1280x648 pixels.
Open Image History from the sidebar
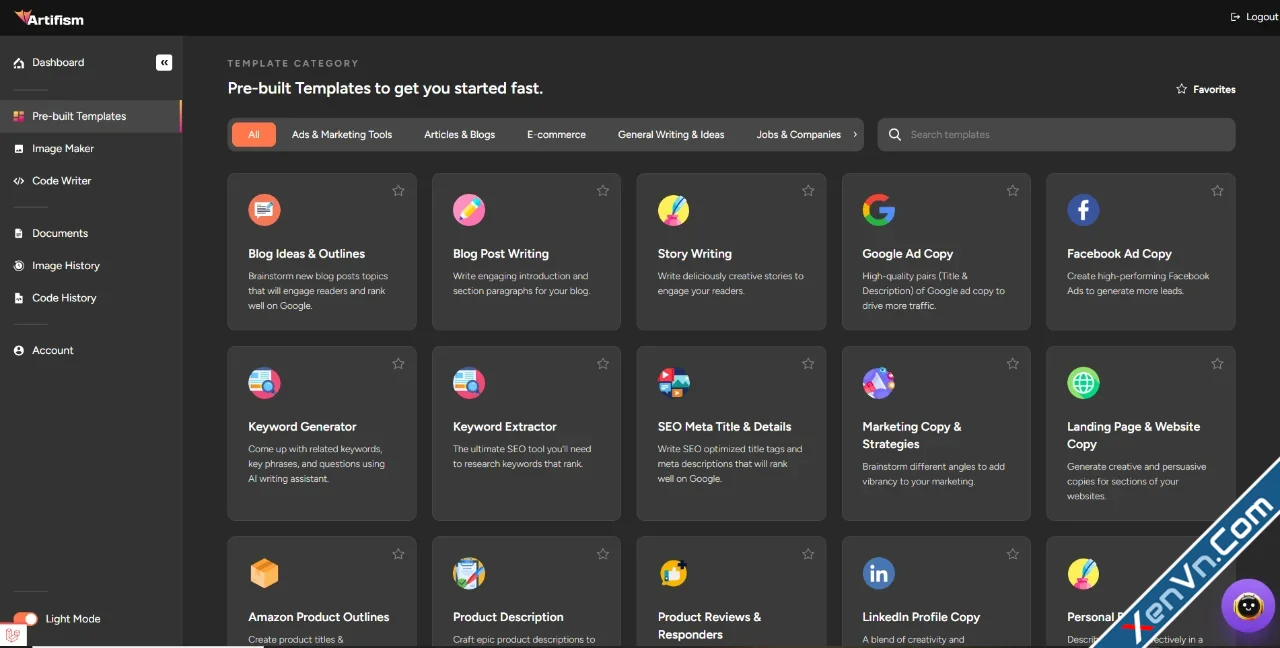(x=69, y=265)
